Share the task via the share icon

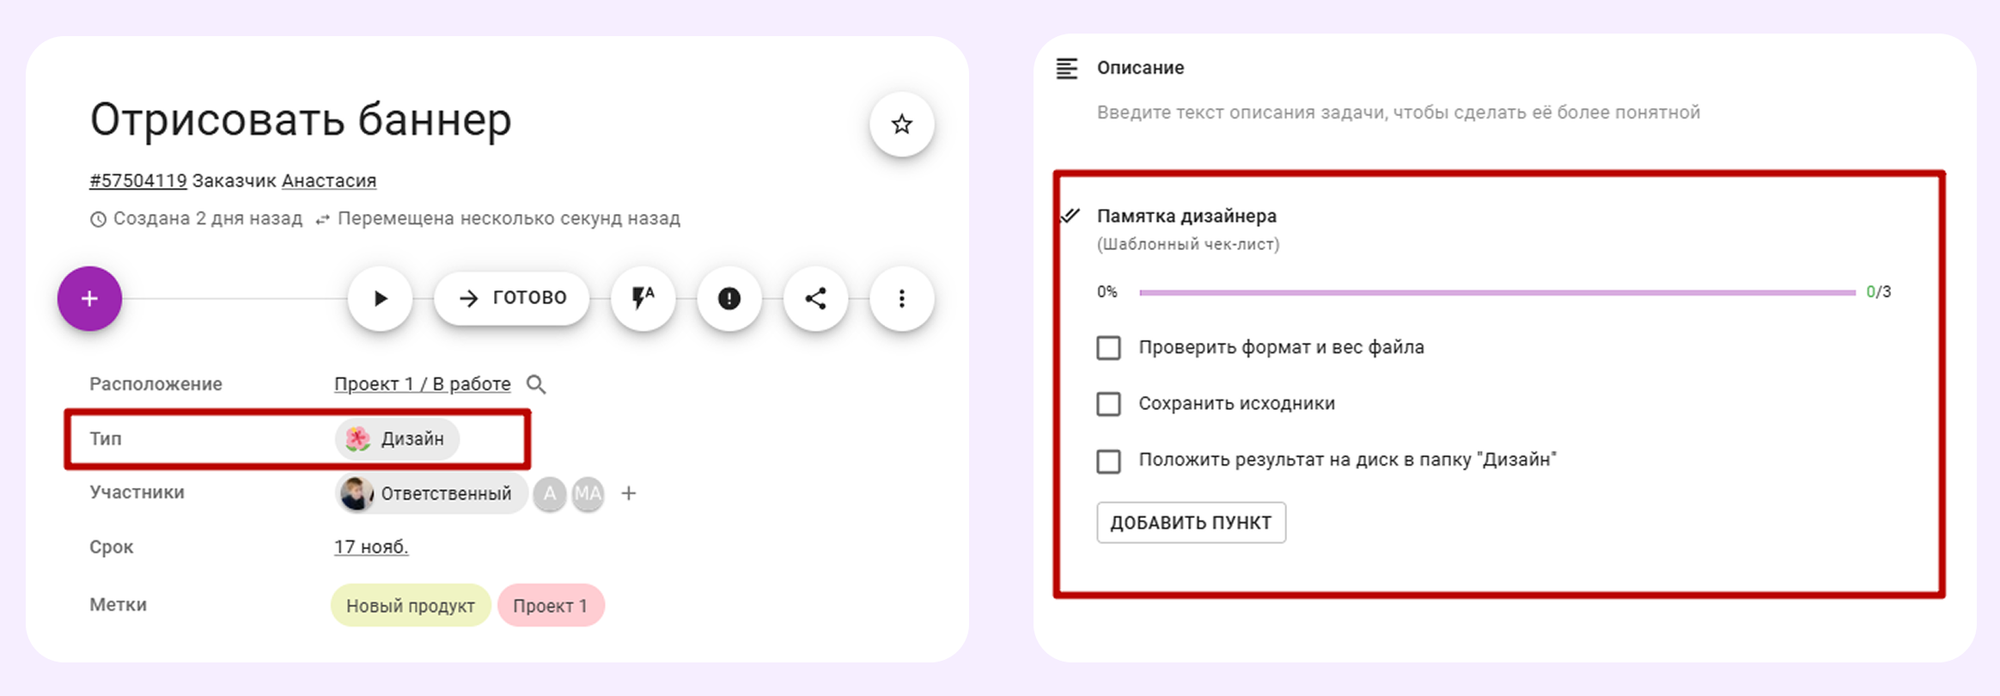point(815,298)
